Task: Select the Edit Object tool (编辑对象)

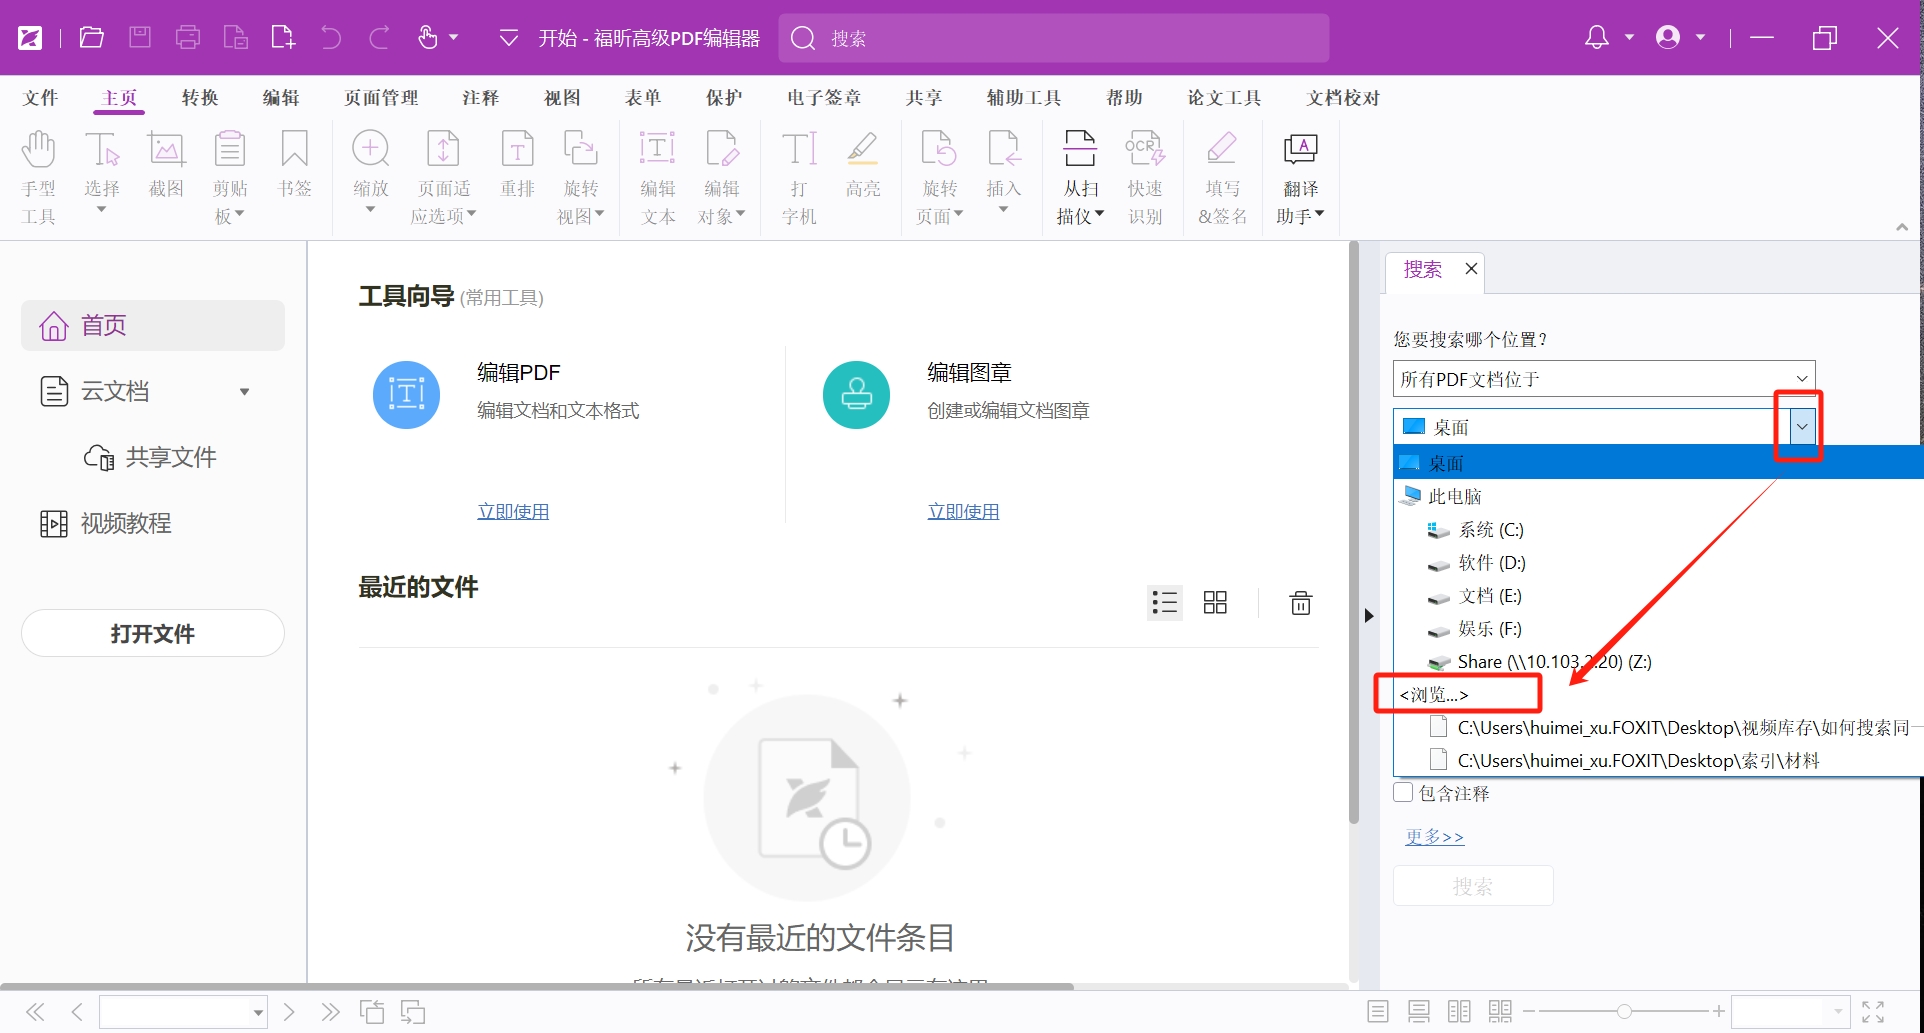Action: tap(721, 177)
